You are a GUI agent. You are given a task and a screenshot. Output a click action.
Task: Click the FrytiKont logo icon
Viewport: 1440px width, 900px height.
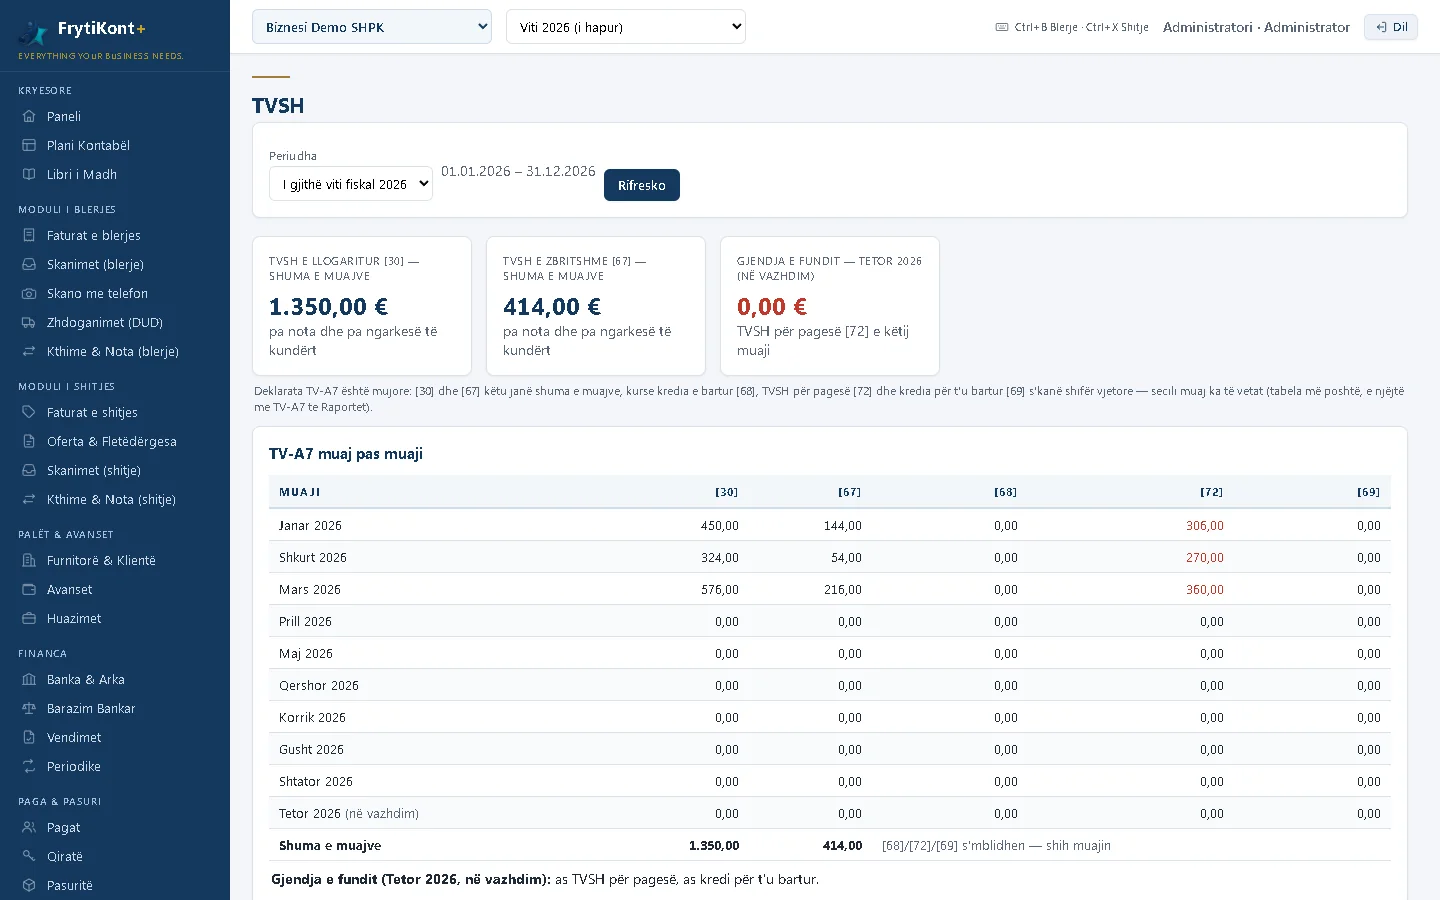[x=33, y=33]
